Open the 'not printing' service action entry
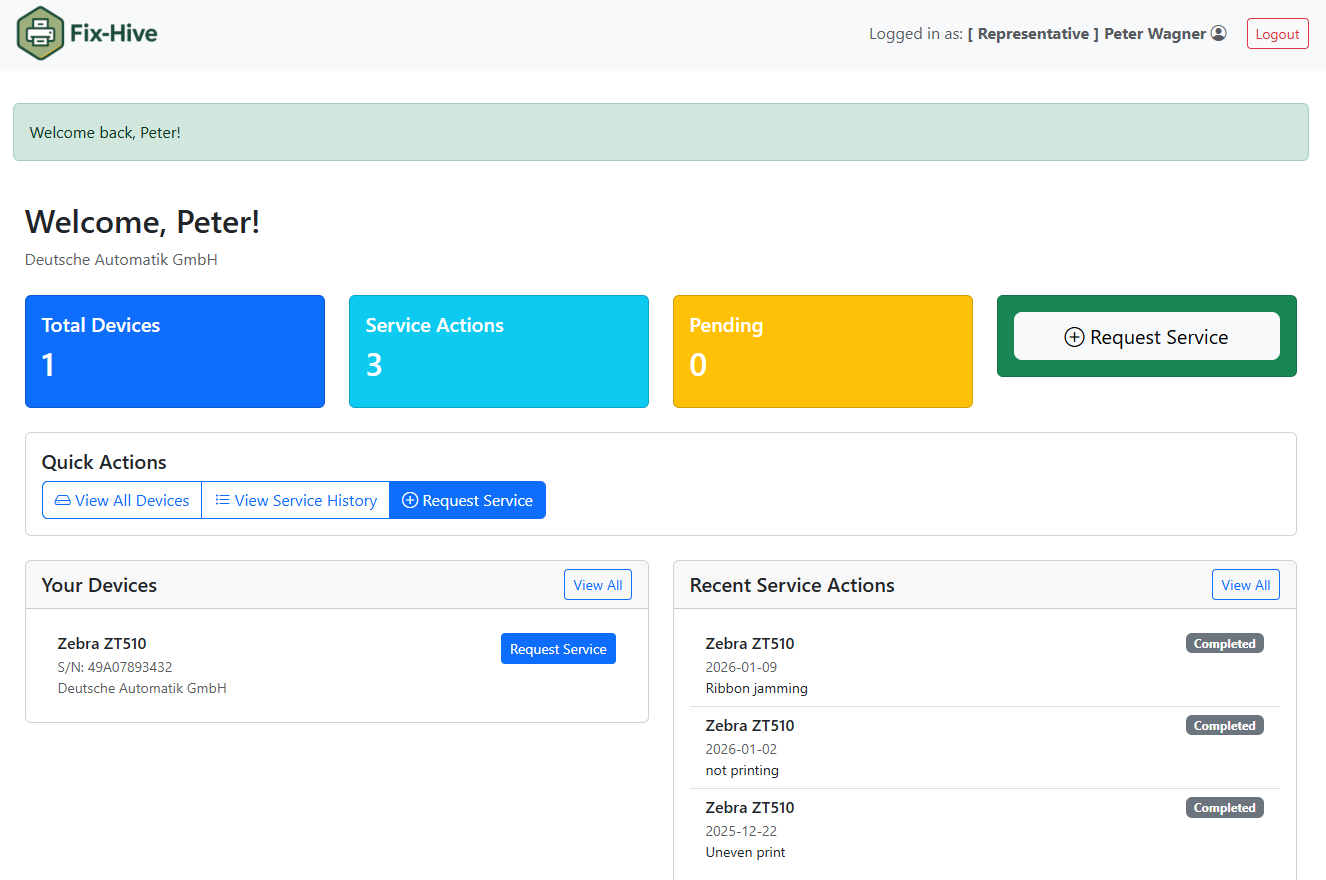1326x880 pixels. (742, 770)
